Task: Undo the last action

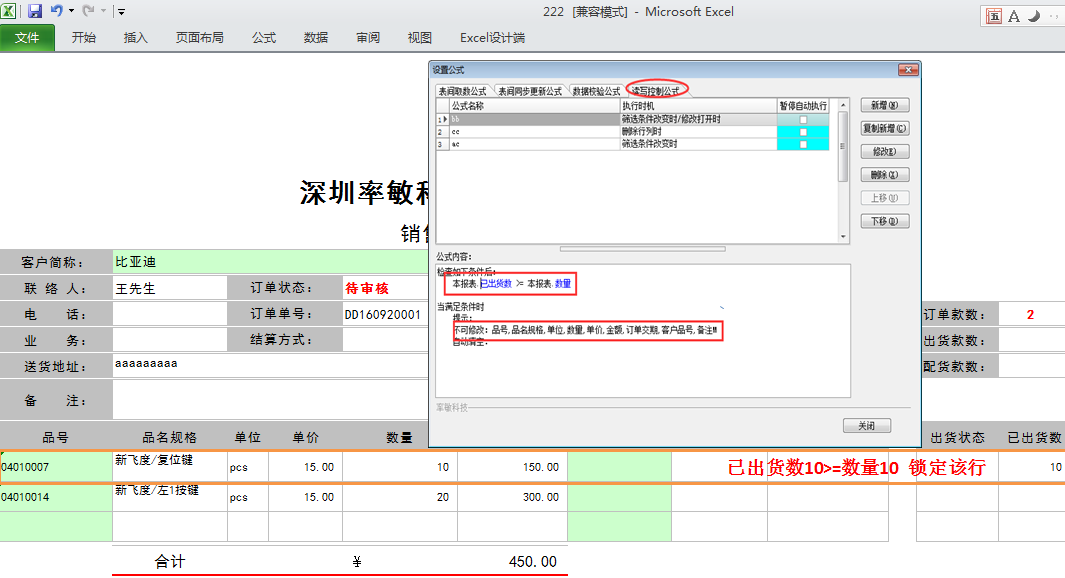Action: [x=56, y=11]
